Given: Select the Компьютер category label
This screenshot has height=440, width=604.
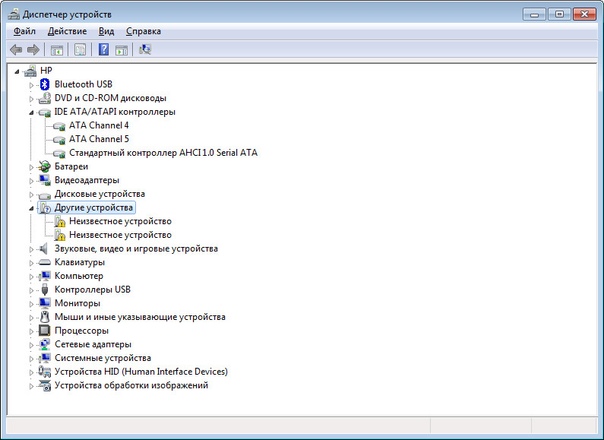Looking at the screenshot, I should [x=79, y=276].
